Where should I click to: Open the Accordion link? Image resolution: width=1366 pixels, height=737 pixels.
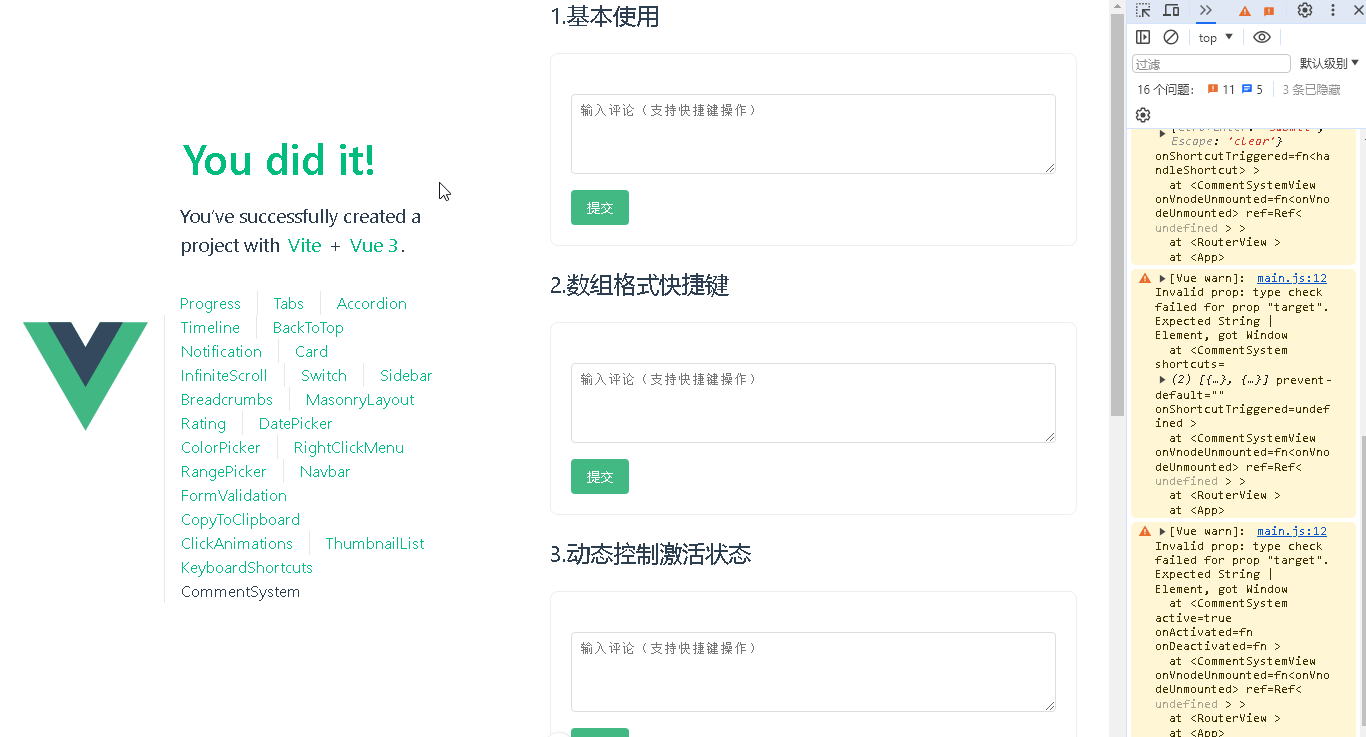point(371,304)
